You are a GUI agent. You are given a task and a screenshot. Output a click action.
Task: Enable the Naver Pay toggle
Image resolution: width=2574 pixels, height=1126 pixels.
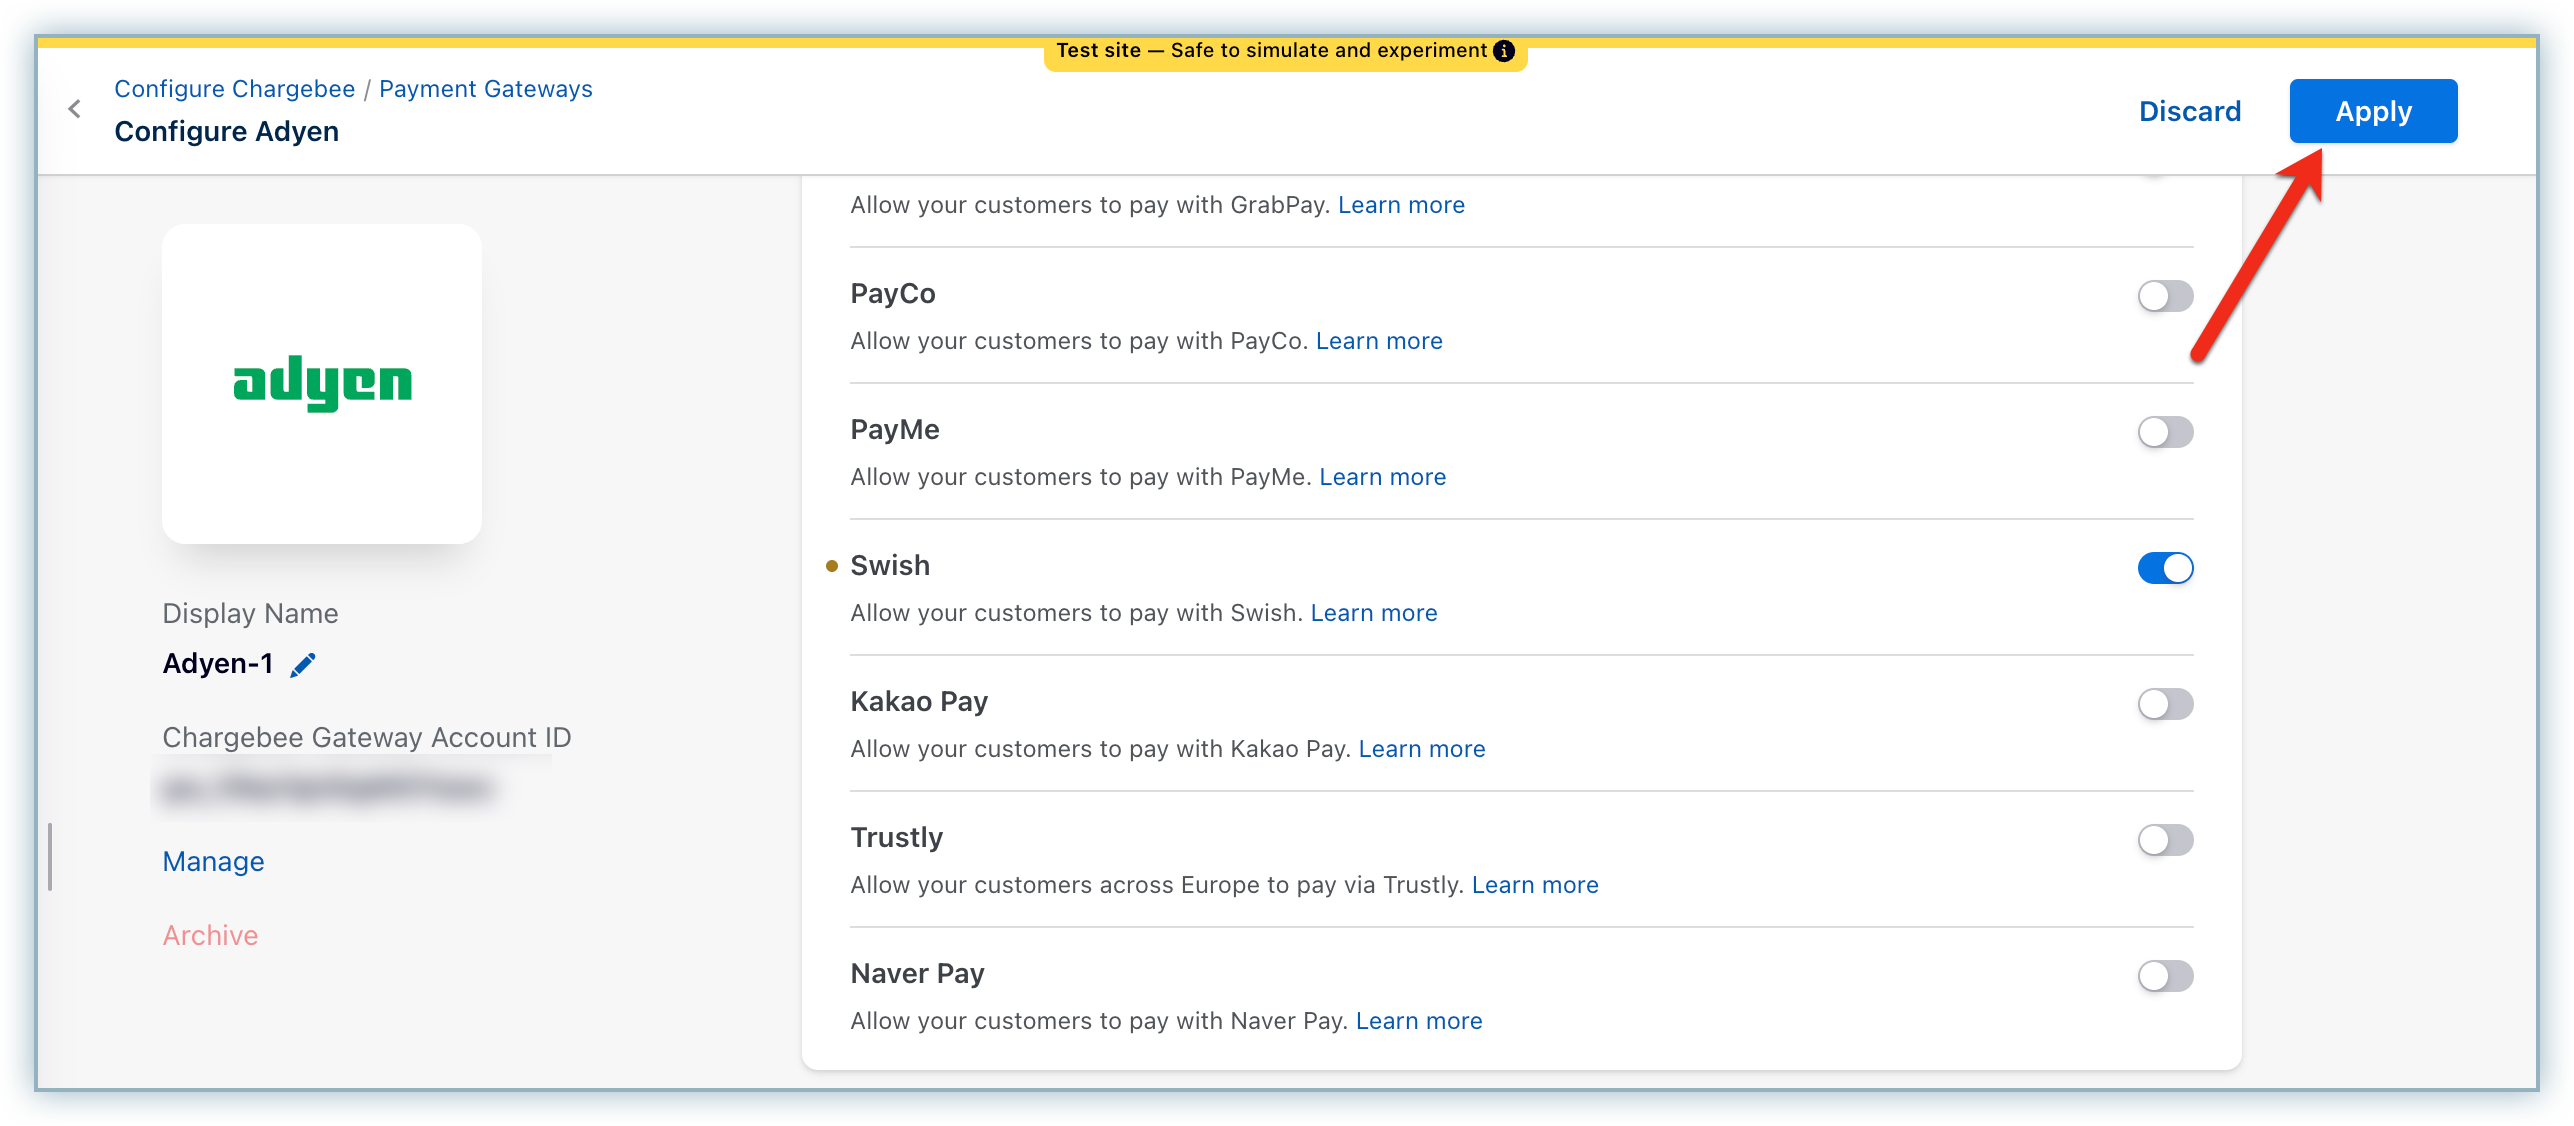tap(2165, 976)
